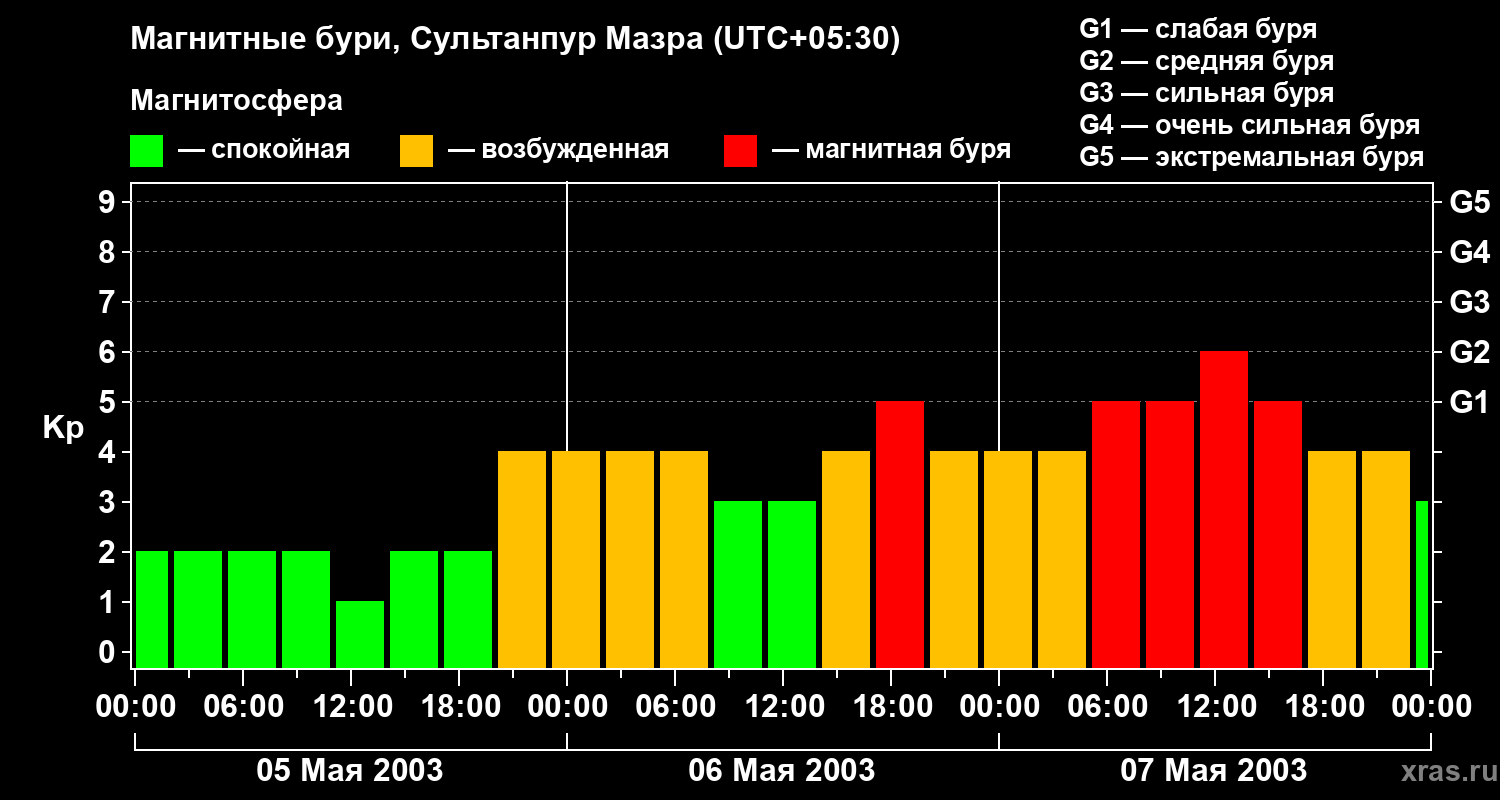Select the Kp 6 red bar on 07 Мая
Image resolution: width=1500 pixels, height=800 pixels.
tap(1224, 510)
